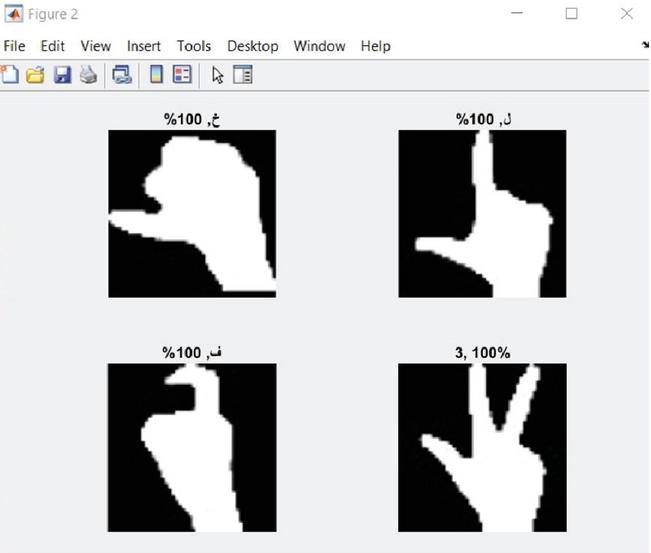Open the Insert menu

pyautogui.click(x=144, y=46)
